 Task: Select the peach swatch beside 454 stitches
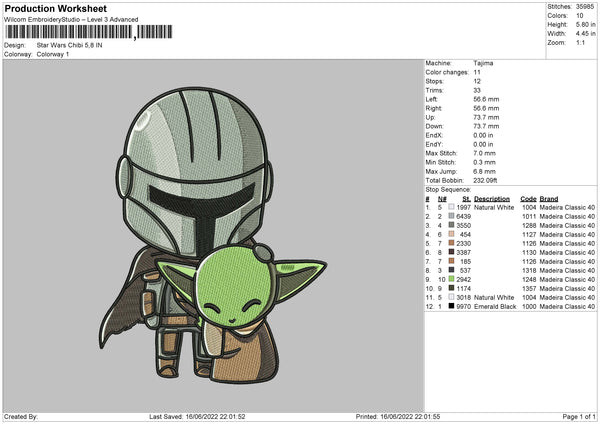[x=452, y=234]
